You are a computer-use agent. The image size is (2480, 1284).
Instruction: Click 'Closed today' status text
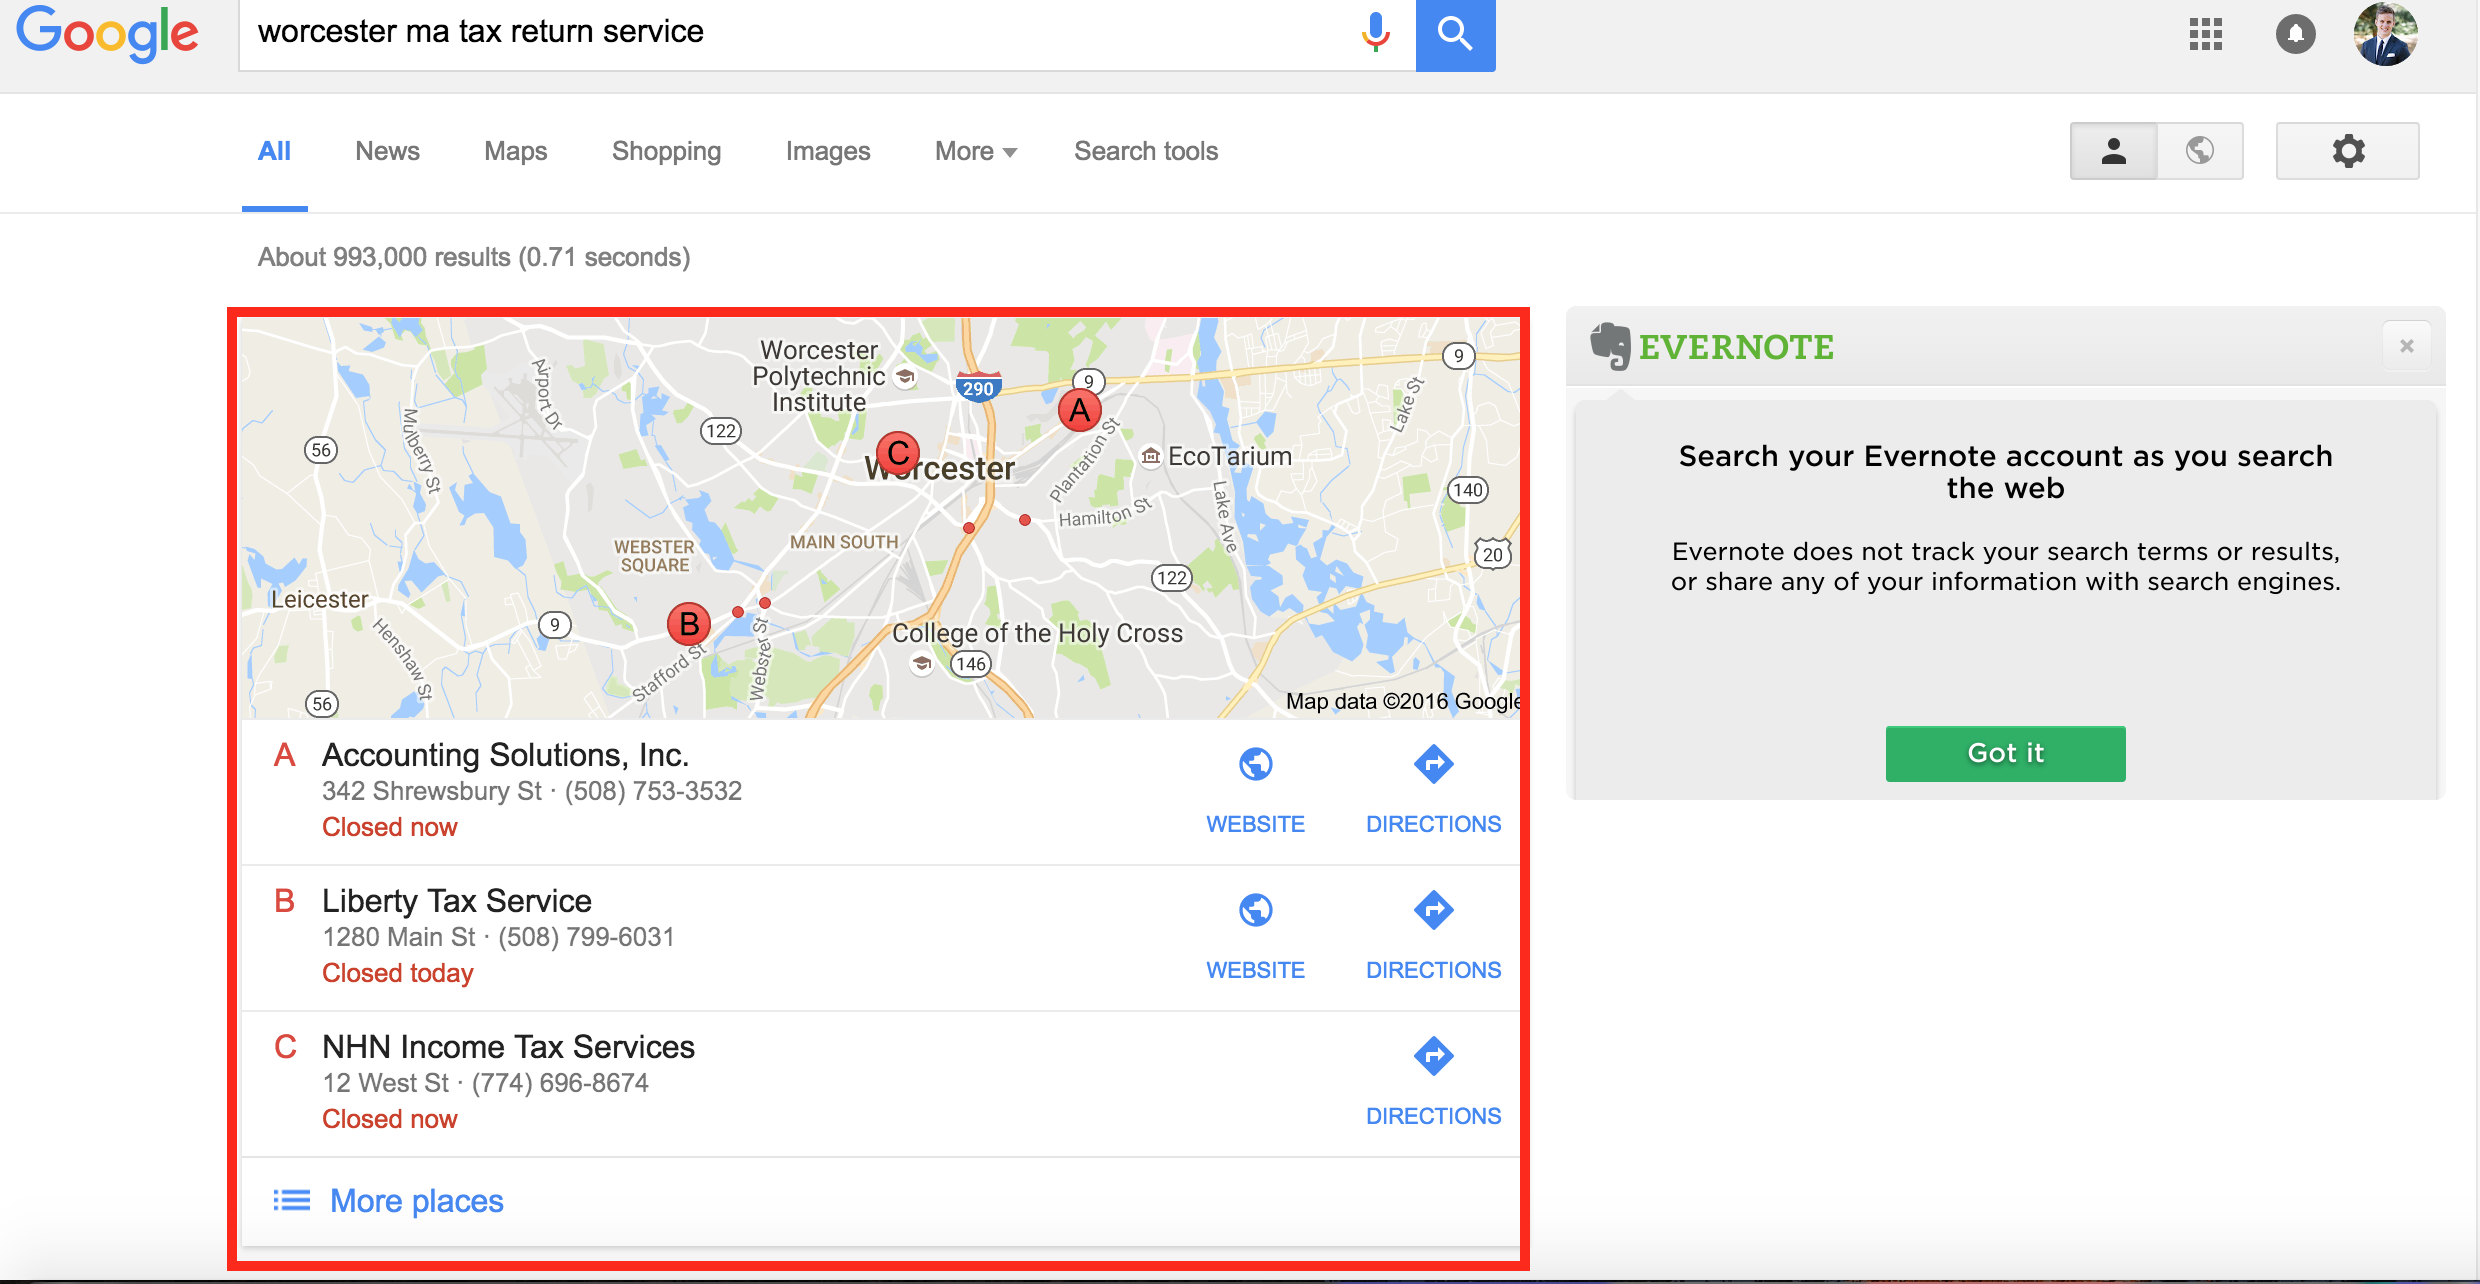(x=398, y=973)
